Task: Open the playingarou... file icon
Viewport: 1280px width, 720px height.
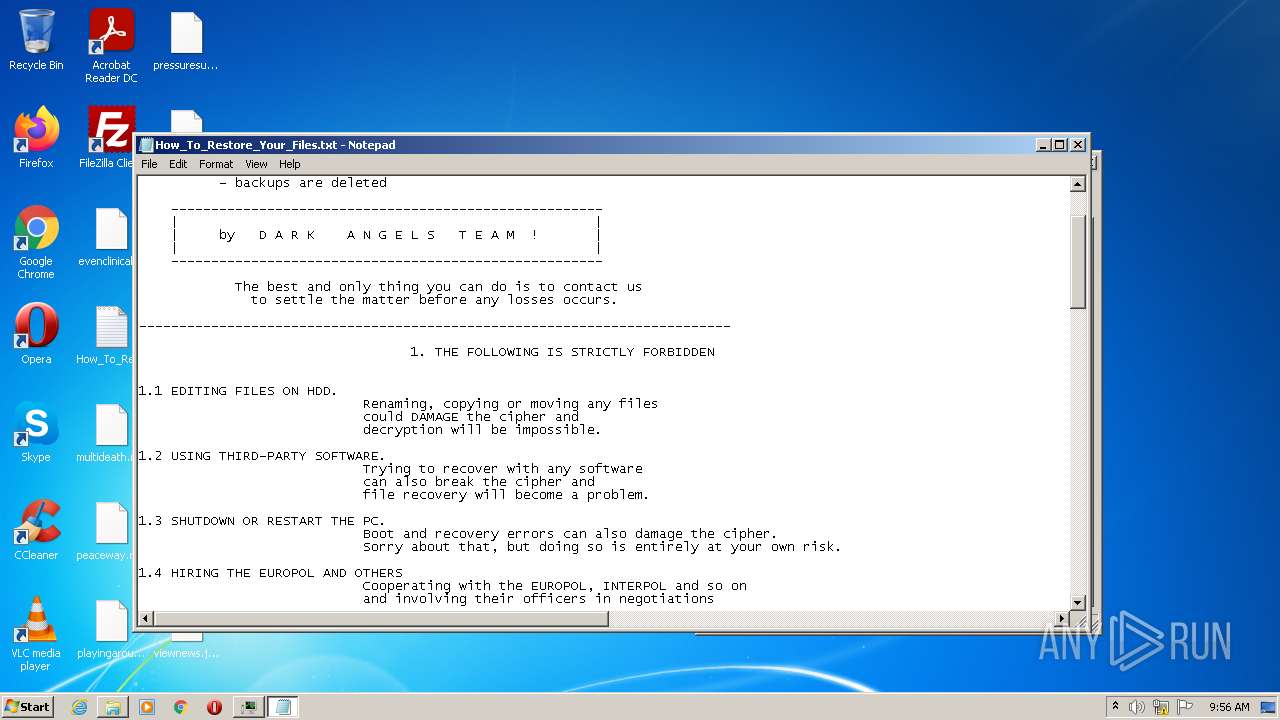Action: (110, 628)
